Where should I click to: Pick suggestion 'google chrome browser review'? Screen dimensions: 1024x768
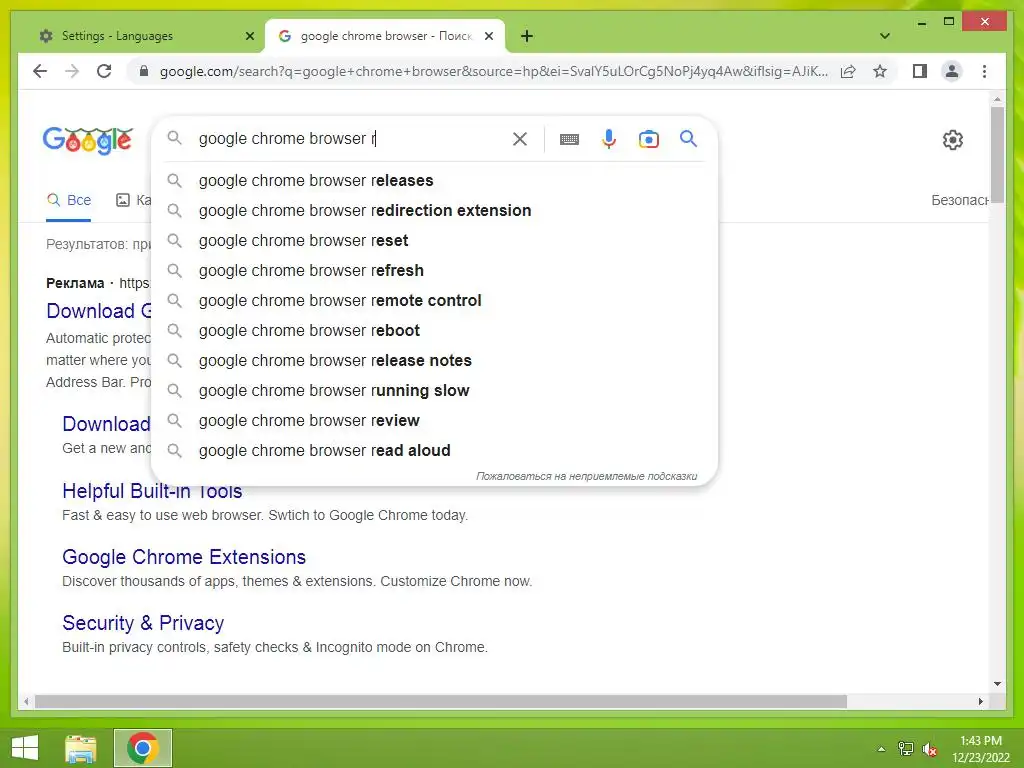pyautogui.click(x=434, y=421)
